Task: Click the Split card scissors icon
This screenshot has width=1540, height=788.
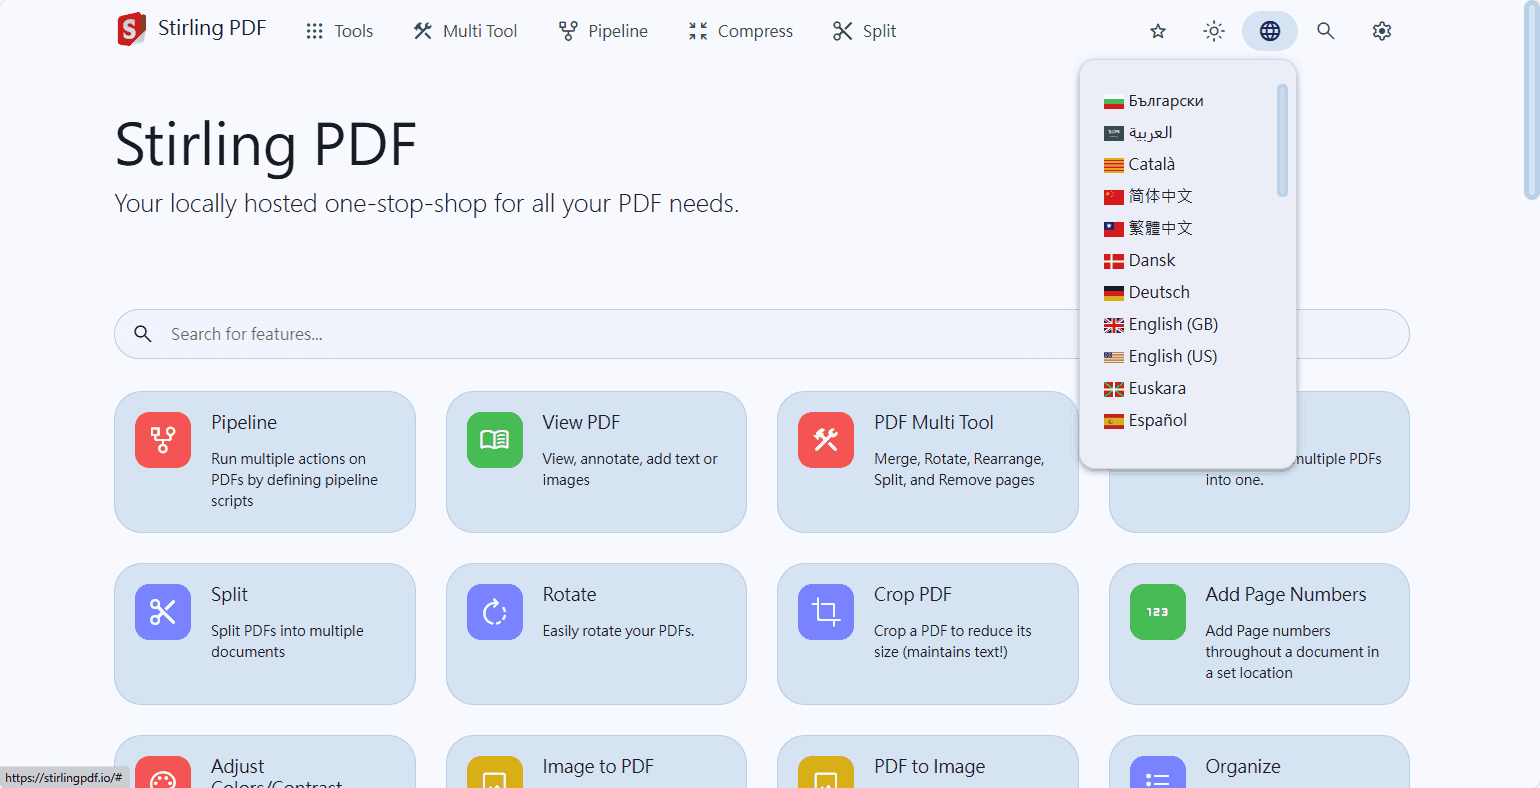Action: 163,612
